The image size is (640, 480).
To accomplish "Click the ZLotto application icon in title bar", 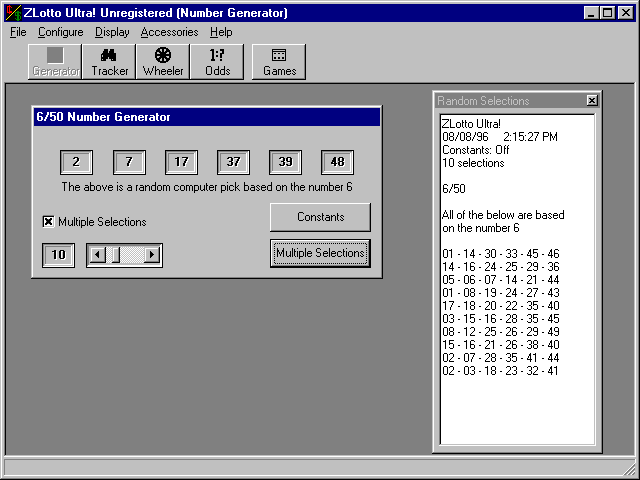I will 13,13.
